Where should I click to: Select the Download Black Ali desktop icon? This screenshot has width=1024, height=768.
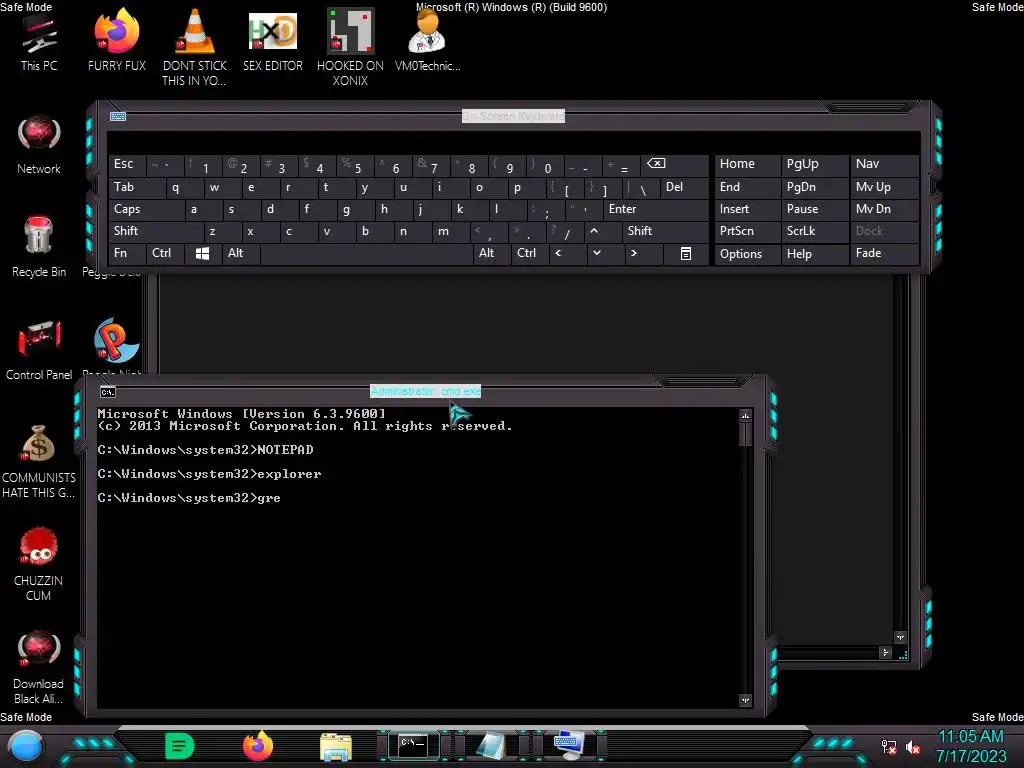point(39,667)
